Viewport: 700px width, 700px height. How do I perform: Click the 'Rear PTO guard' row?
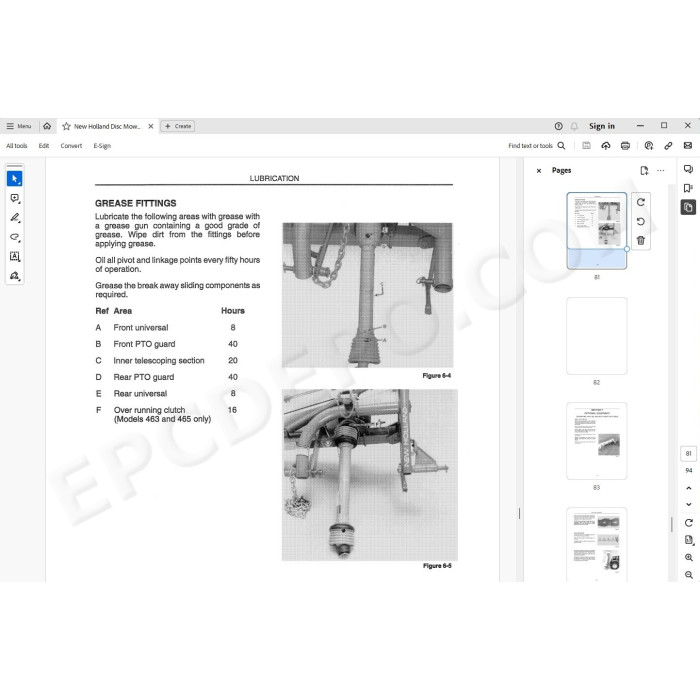coord(167,377)
